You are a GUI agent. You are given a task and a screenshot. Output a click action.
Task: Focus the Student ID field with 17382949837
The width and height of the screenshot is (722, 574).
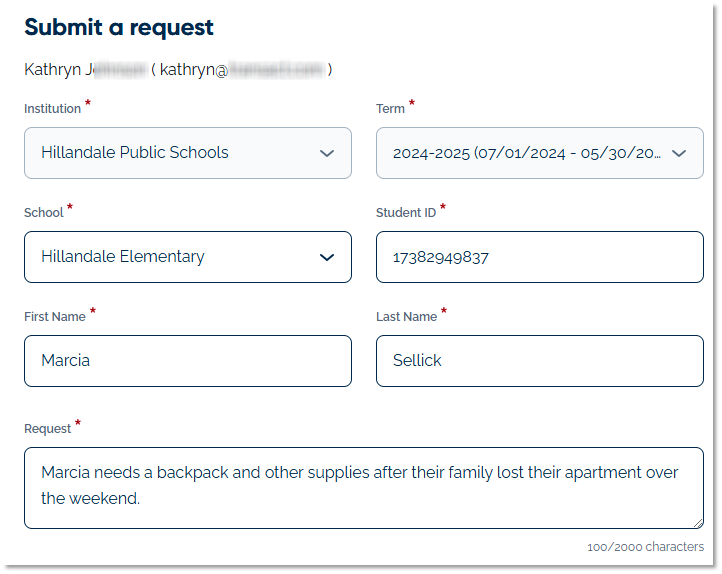click(539, 257)
